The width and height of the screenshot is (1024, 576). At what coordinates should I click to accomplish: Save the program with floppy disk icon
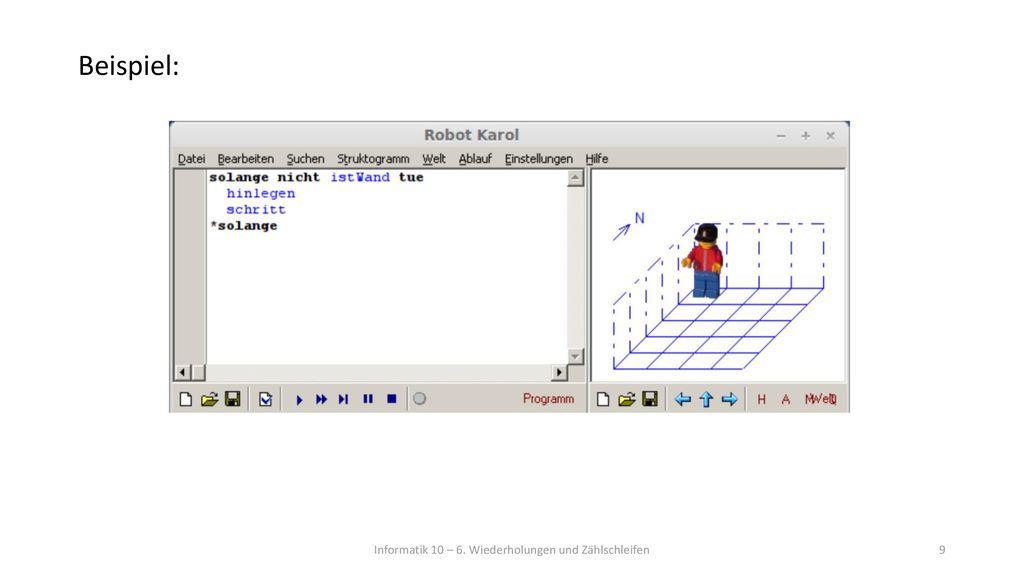[232, 399]
